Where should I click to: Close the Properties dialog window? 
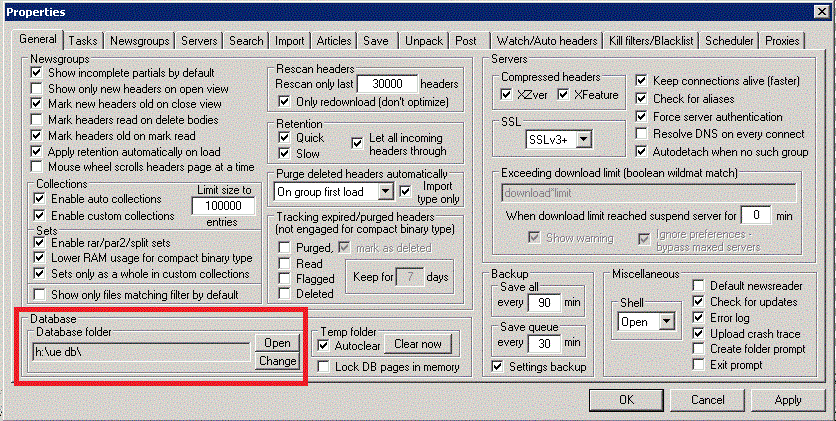pyautogui.click(x=819, y=13)
